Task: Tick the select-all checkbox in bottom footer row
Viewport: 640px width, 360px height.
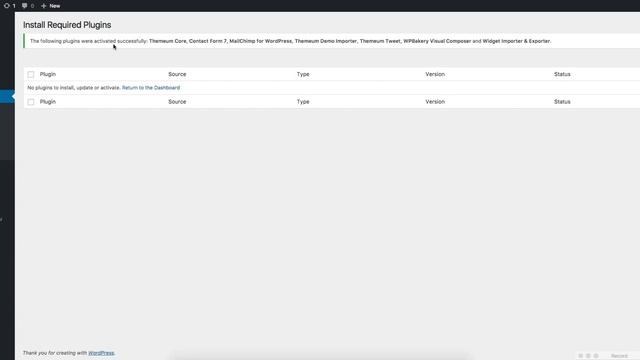Action: click(31, 102)
